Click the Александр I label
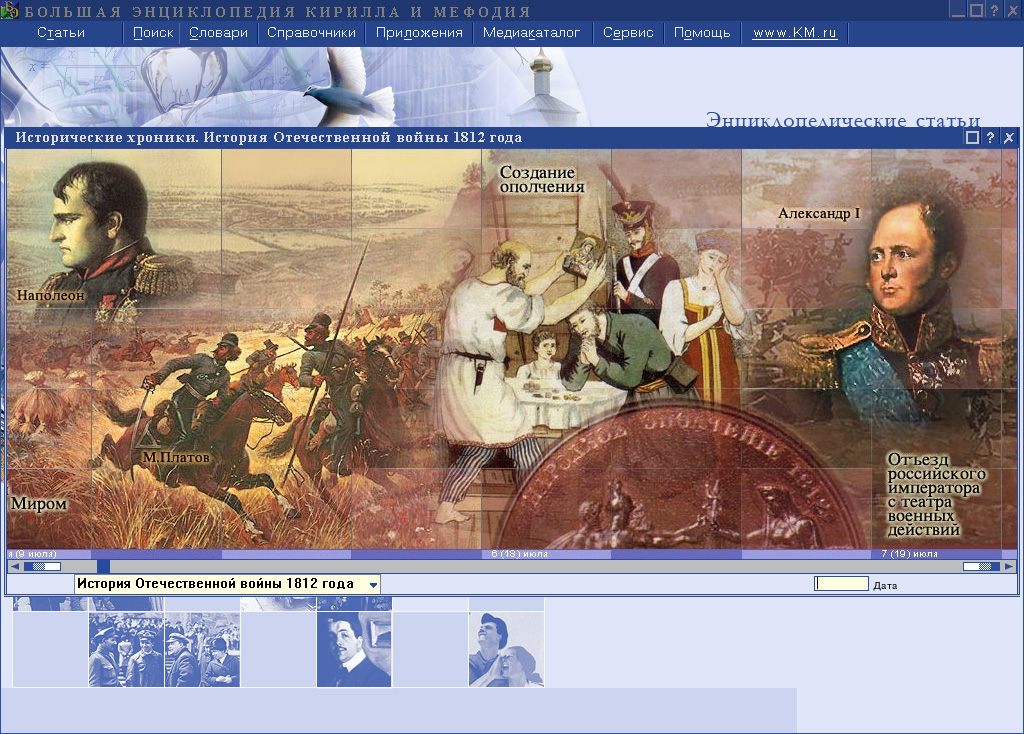Screen dimensions: 1024x734 pyautogui.click(x=819, y=213)
